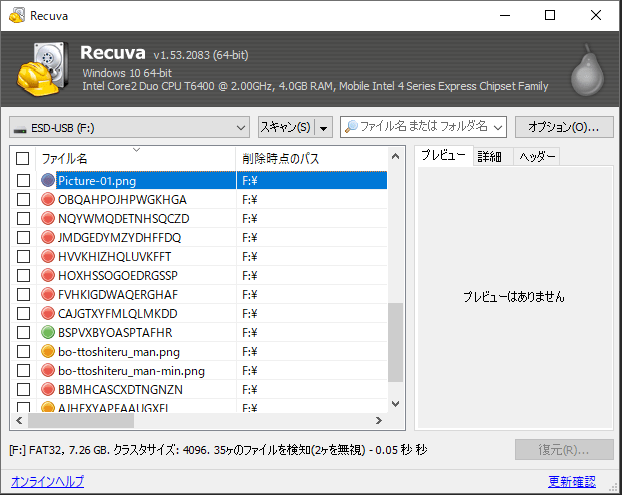Select the CAJGTXYFMLQLMKDD file name

click(x=117, y=313)
